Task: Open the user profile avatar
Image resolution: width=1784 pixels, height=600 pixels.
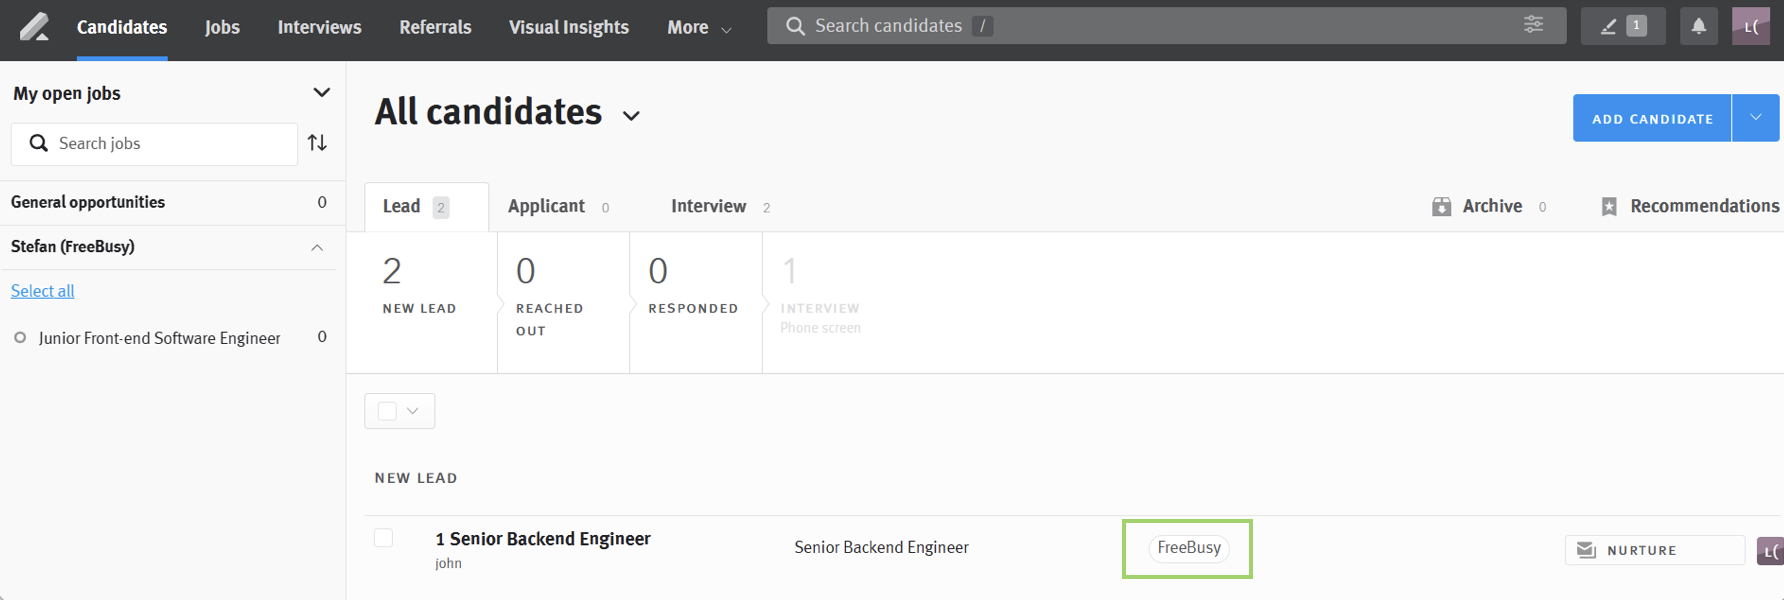Action: [x=1751, y=26]
